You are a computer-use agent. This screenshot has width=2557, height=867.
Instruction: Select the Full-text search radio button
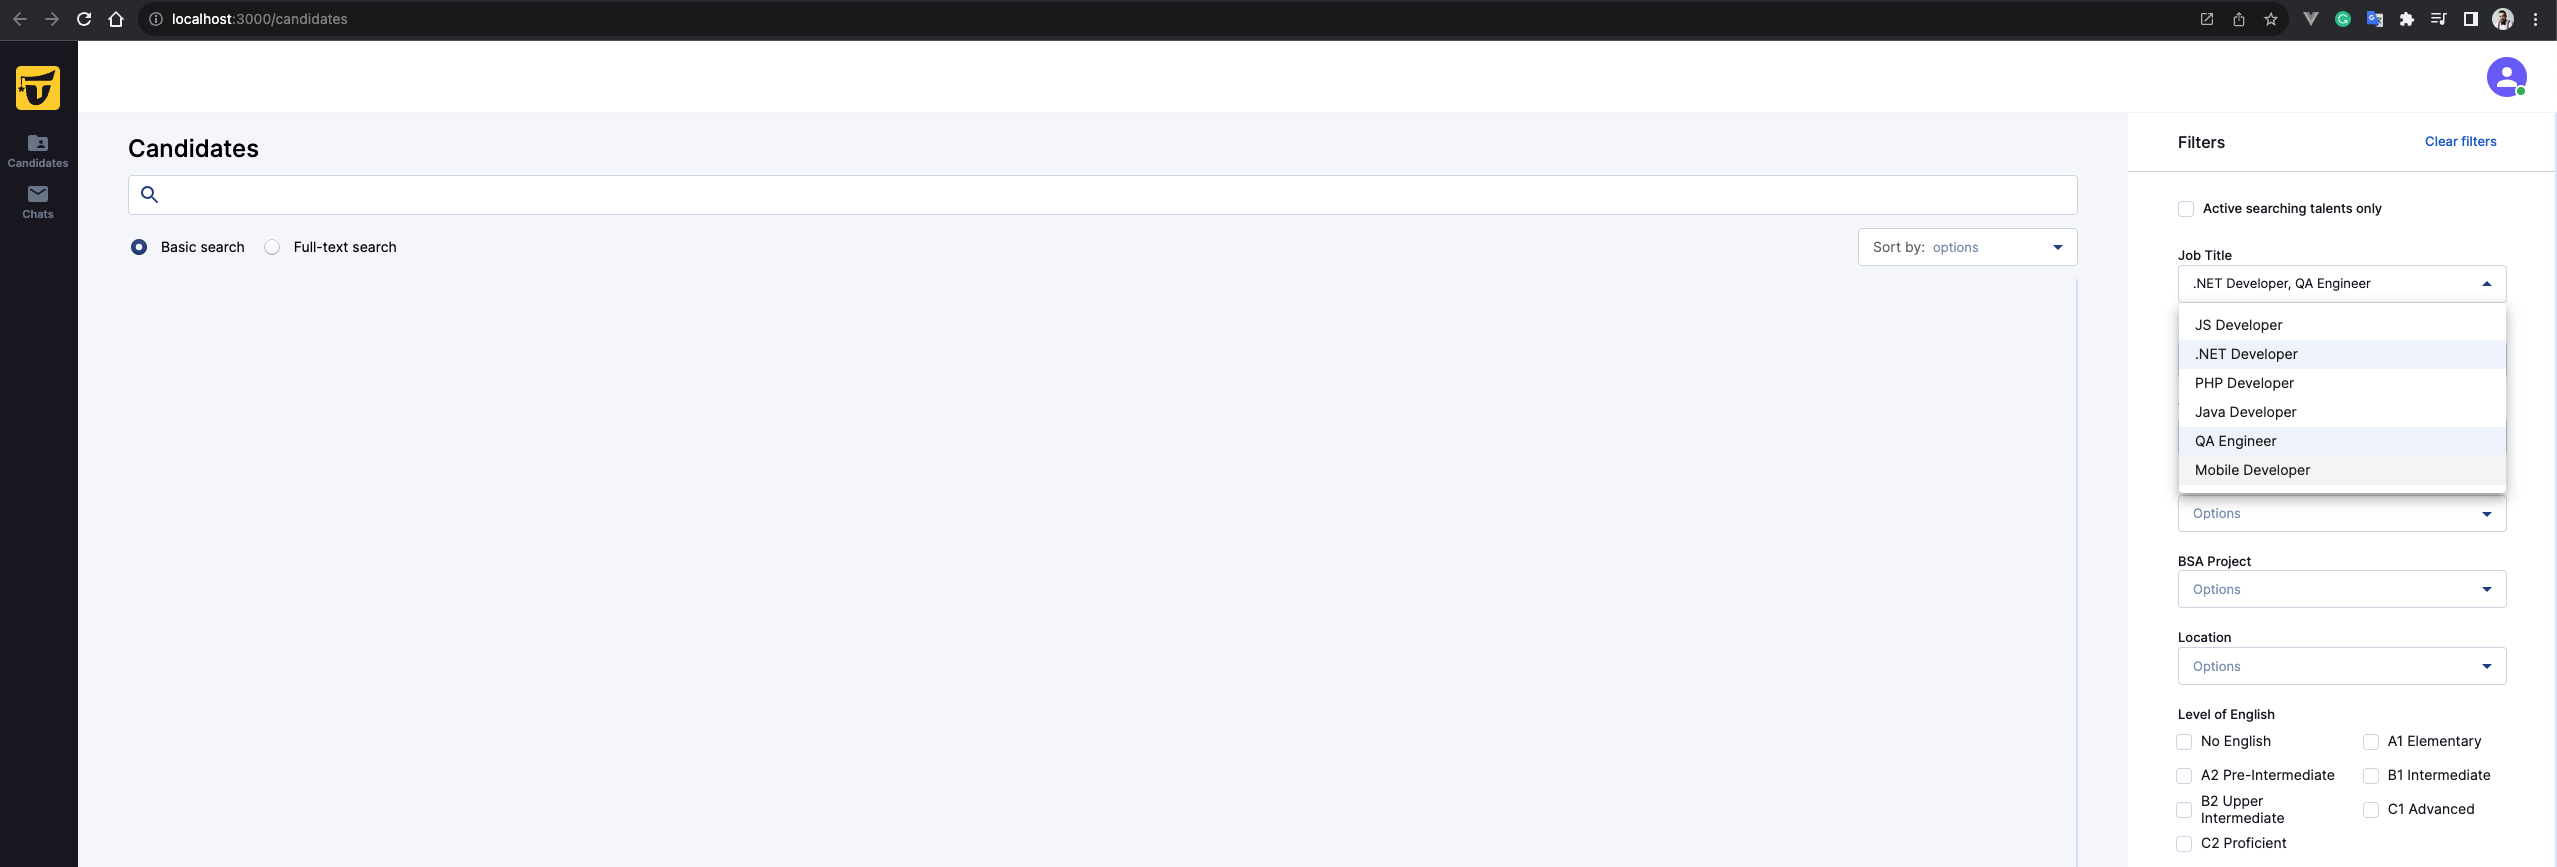pos(272,247)
